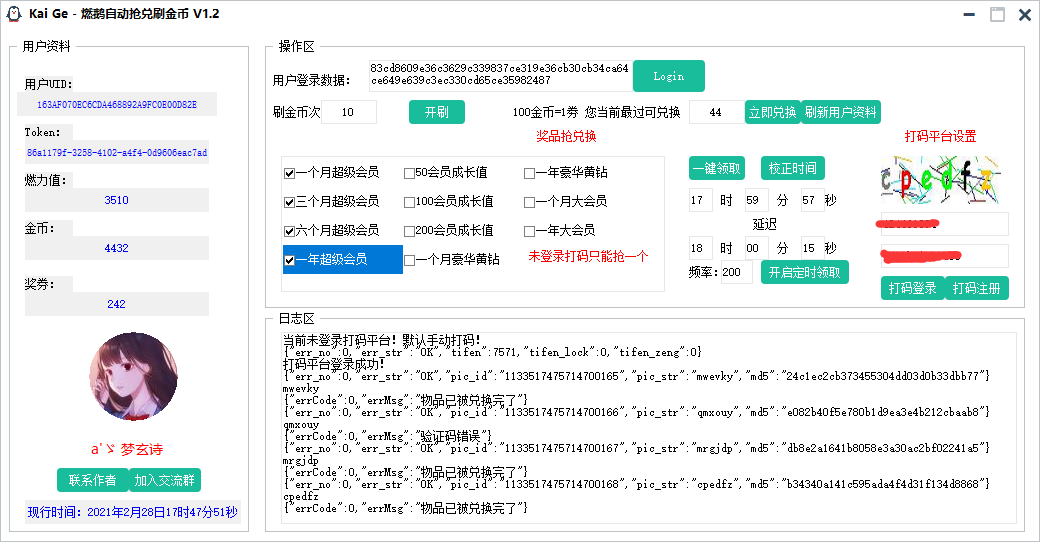Screen dimensions: 1040x542
Task: Click the anime girl avatar picture
Action: tap(133, 377)
